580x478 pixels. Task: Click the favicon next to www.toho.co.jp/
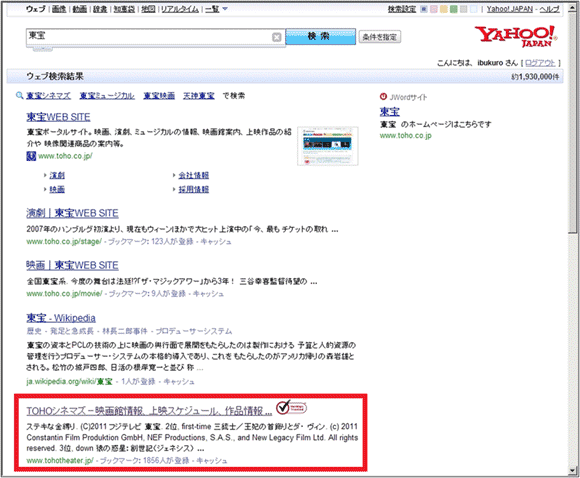coord(31,156)
